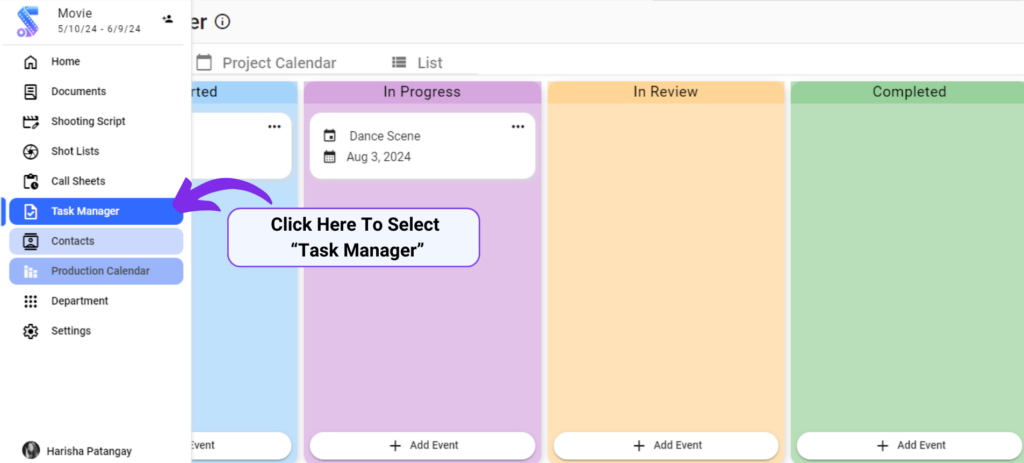
Task: Open Production Calendar in the sidebar
Action: coord(96,271)
